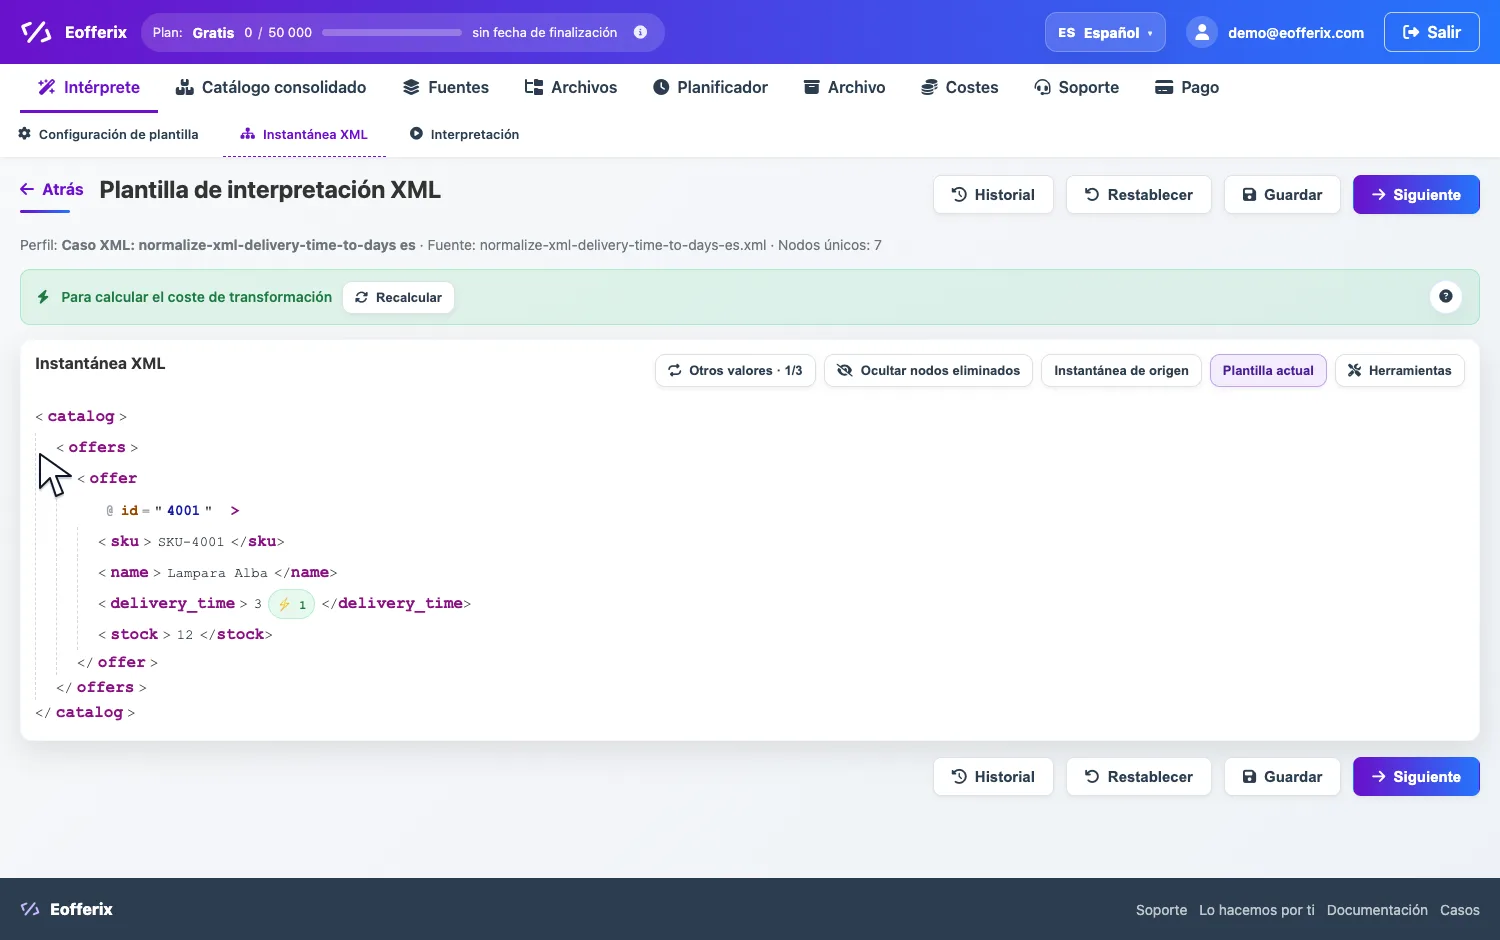Screen dimensions: 1500x940
Task: Collapse the catalog opening node
Action: 81,416
